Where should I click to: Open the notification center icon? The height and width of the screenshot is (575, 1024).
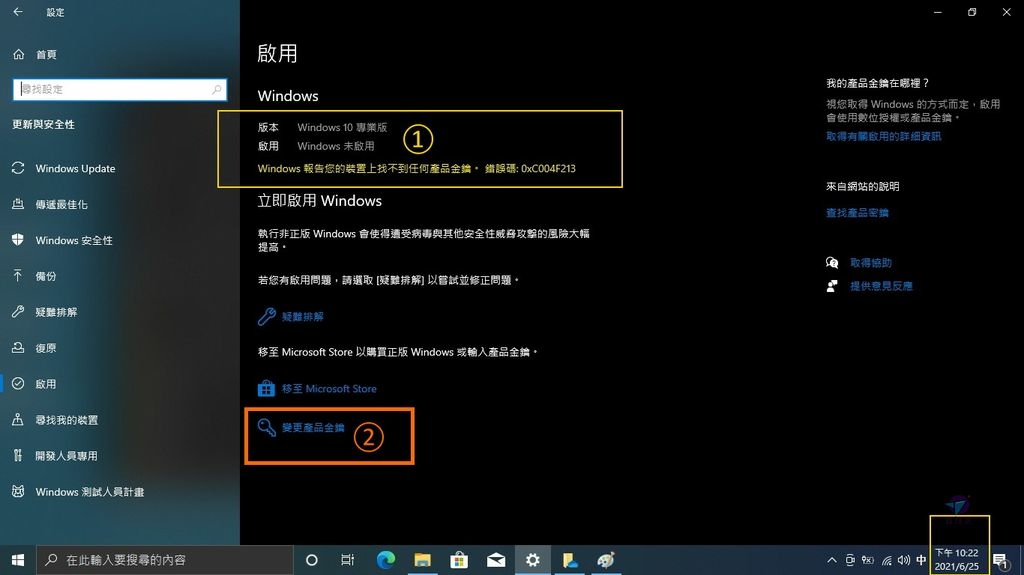tap(1000, 560)
